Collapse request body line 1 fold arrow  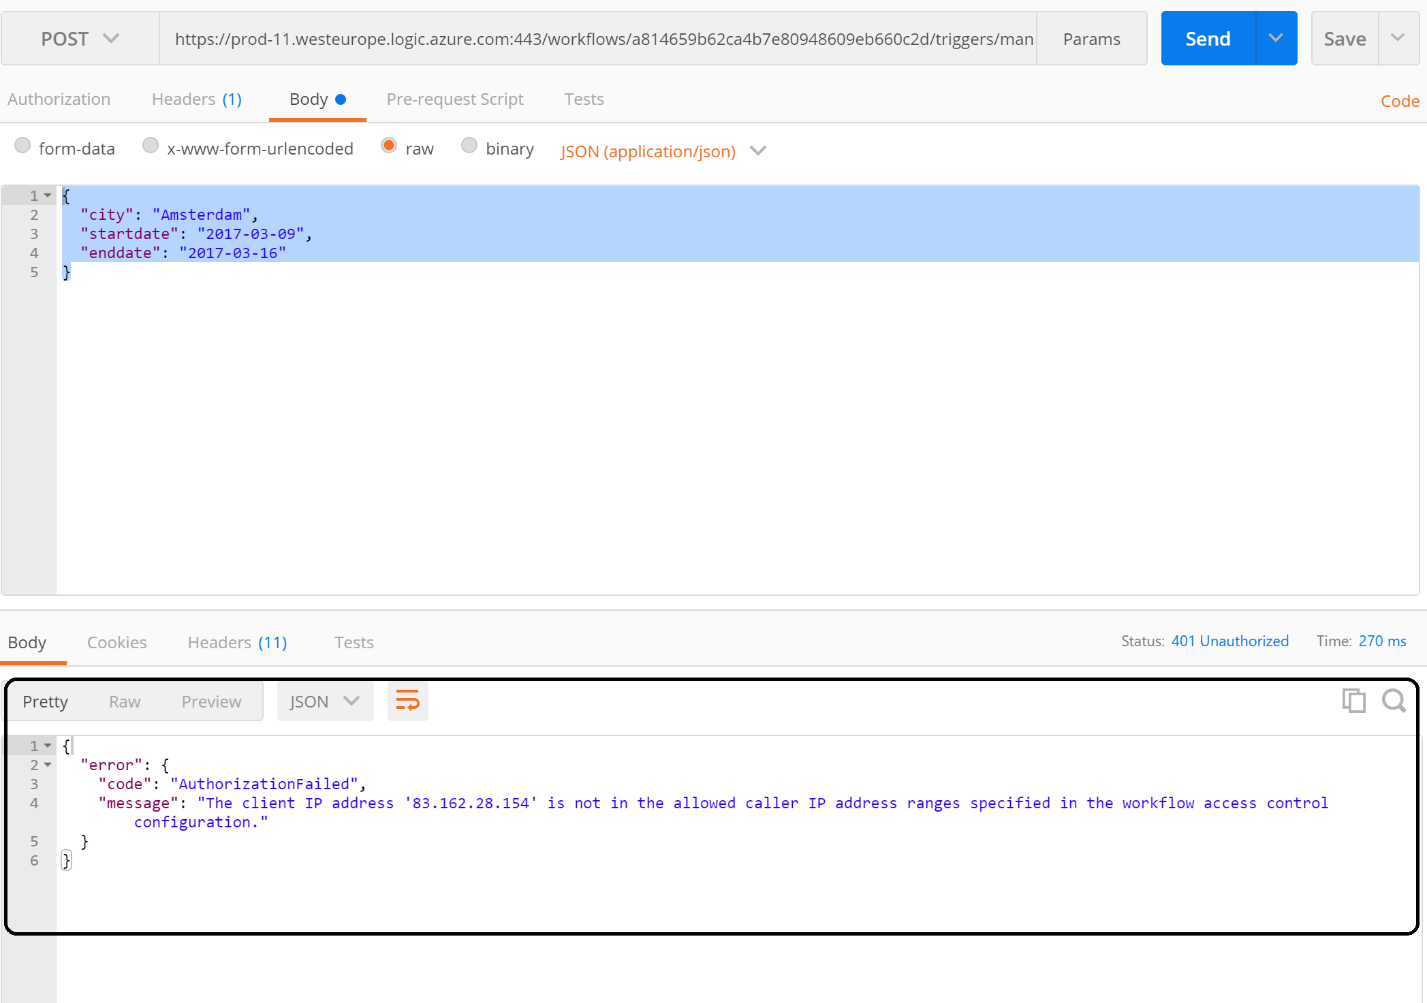pyautogui.click(x=48, y=196)
